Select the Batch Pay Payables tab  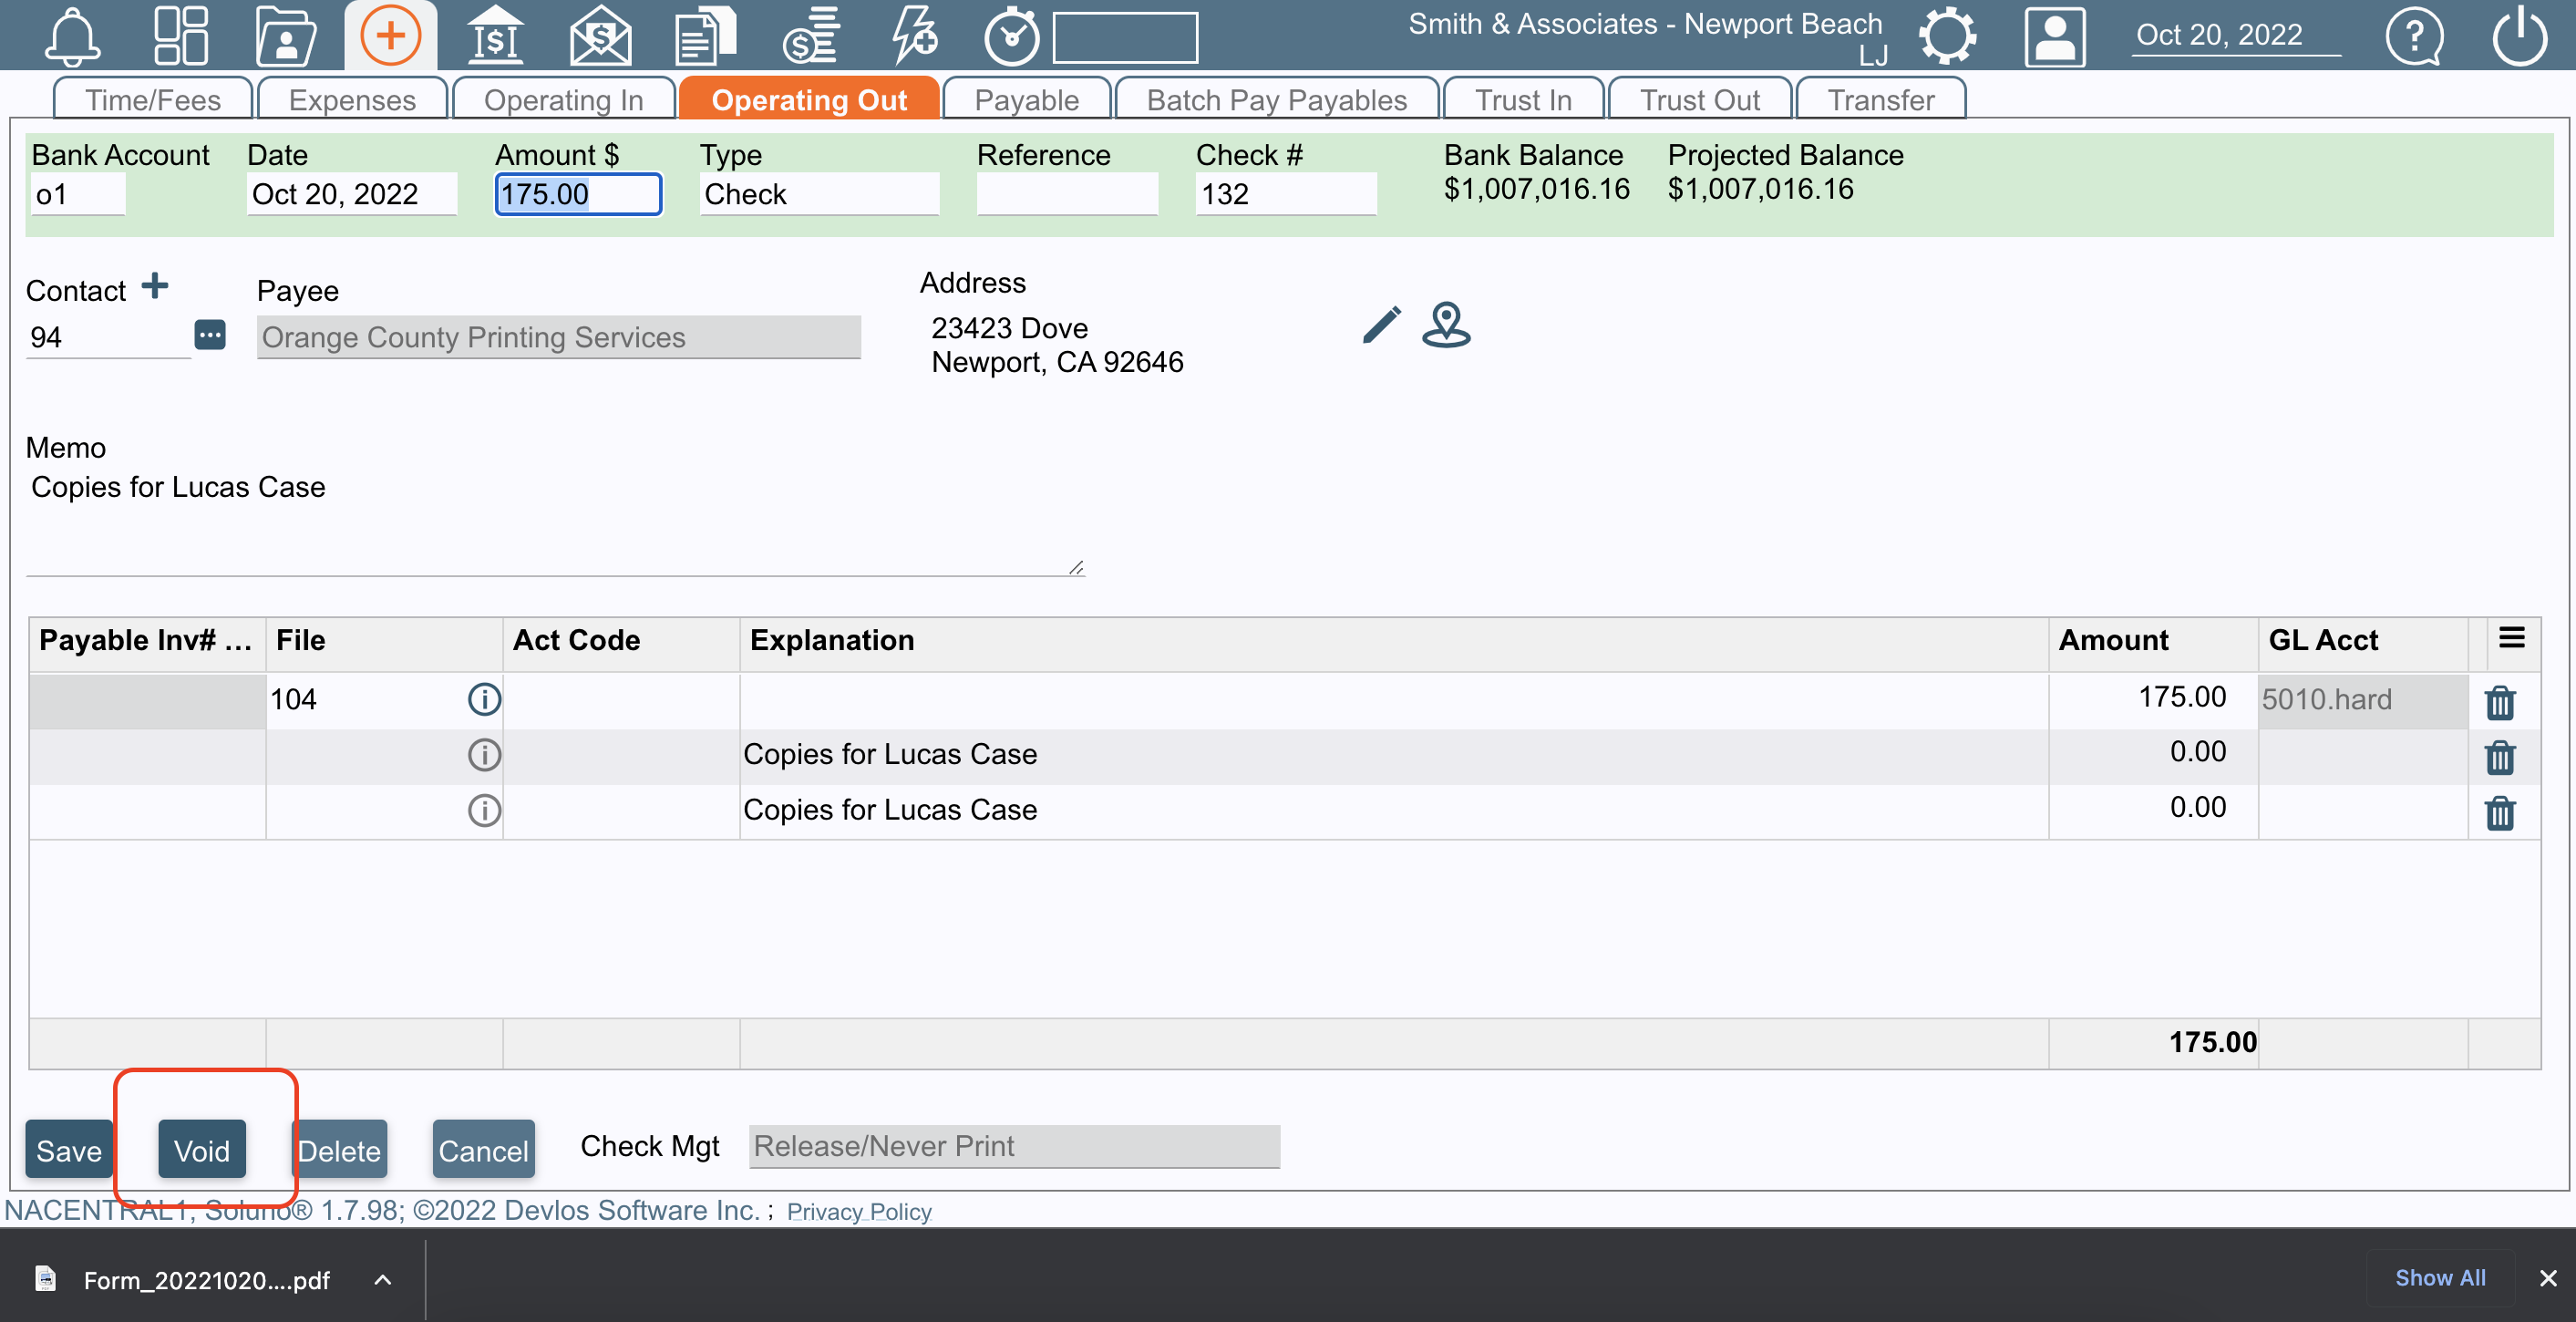(x=1276, y=98)
